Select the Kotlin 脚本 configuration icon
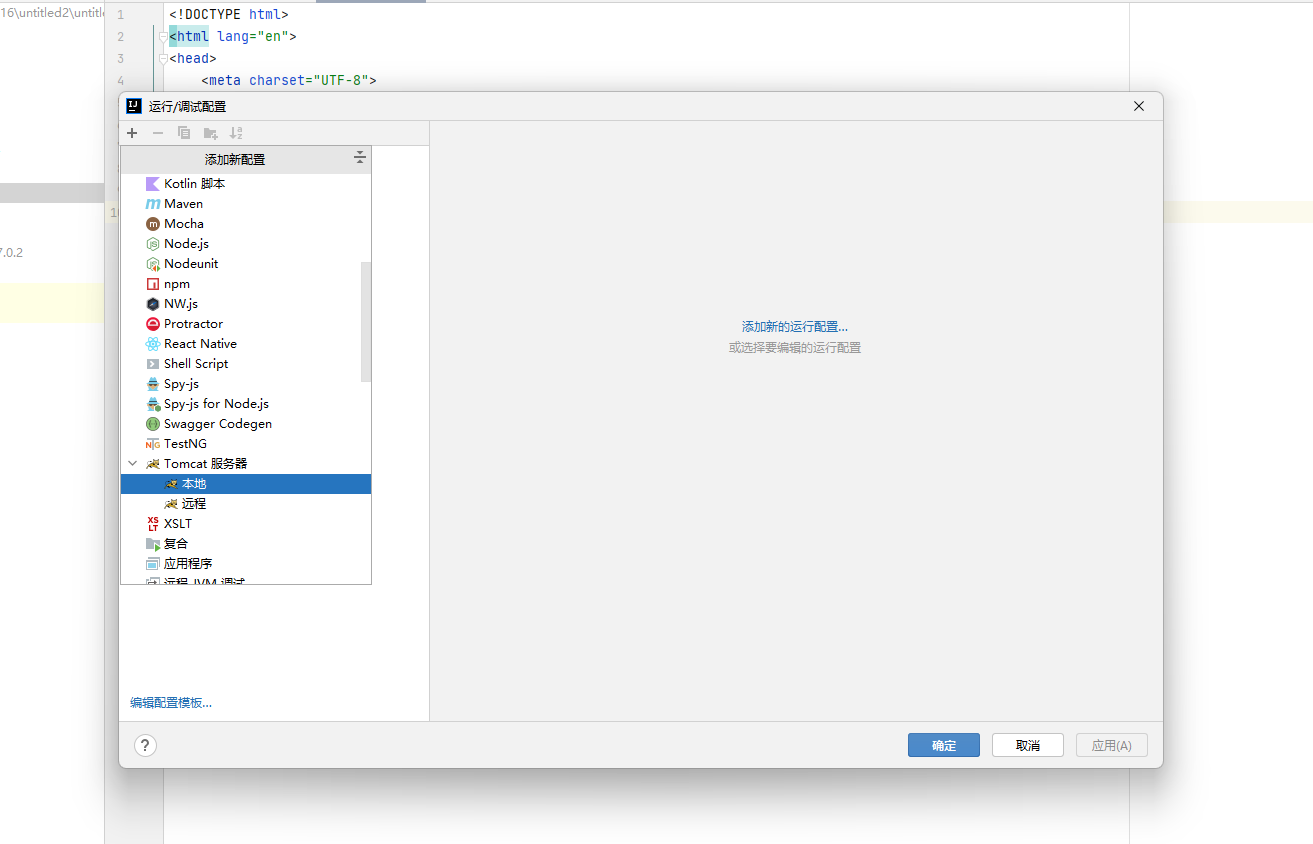 [x=153, y=184]
